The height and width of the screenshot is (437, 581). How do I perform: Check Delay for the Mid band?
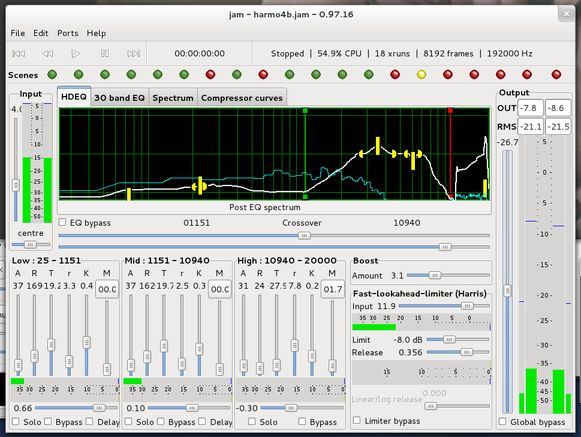pos(202,421)
